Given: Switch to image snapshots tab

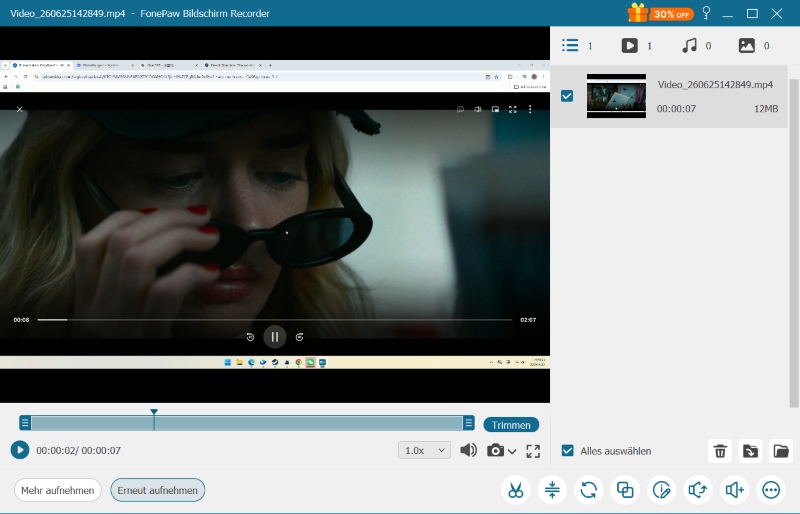Looking at the screenshot, I should [754, 46].
